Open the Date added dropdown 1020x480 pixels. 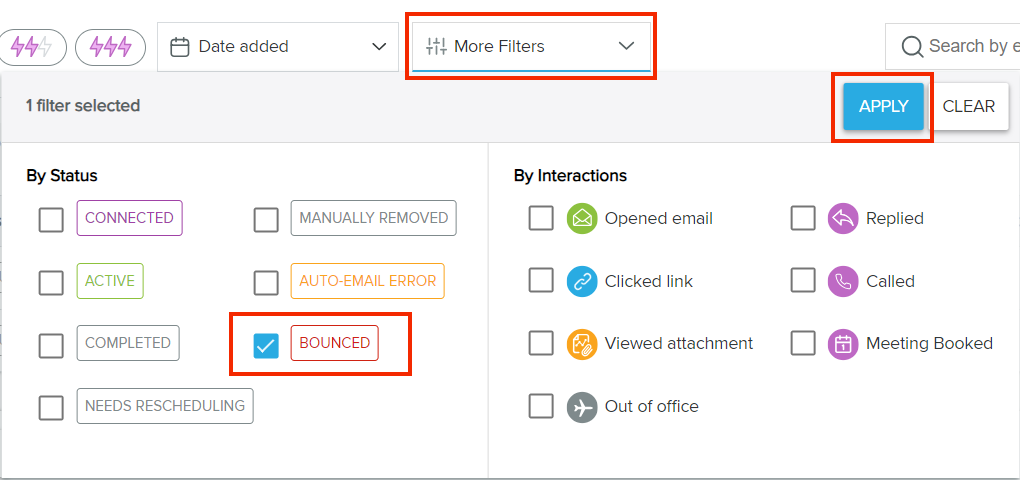(278, 47)
